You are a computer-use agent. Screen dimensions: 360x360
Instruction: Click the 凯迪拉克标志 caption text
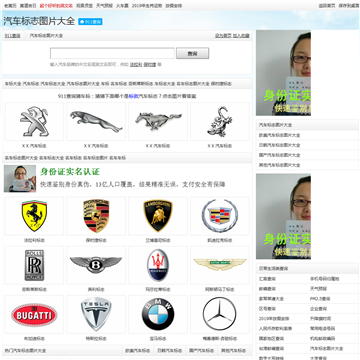[x=220, y=240]
